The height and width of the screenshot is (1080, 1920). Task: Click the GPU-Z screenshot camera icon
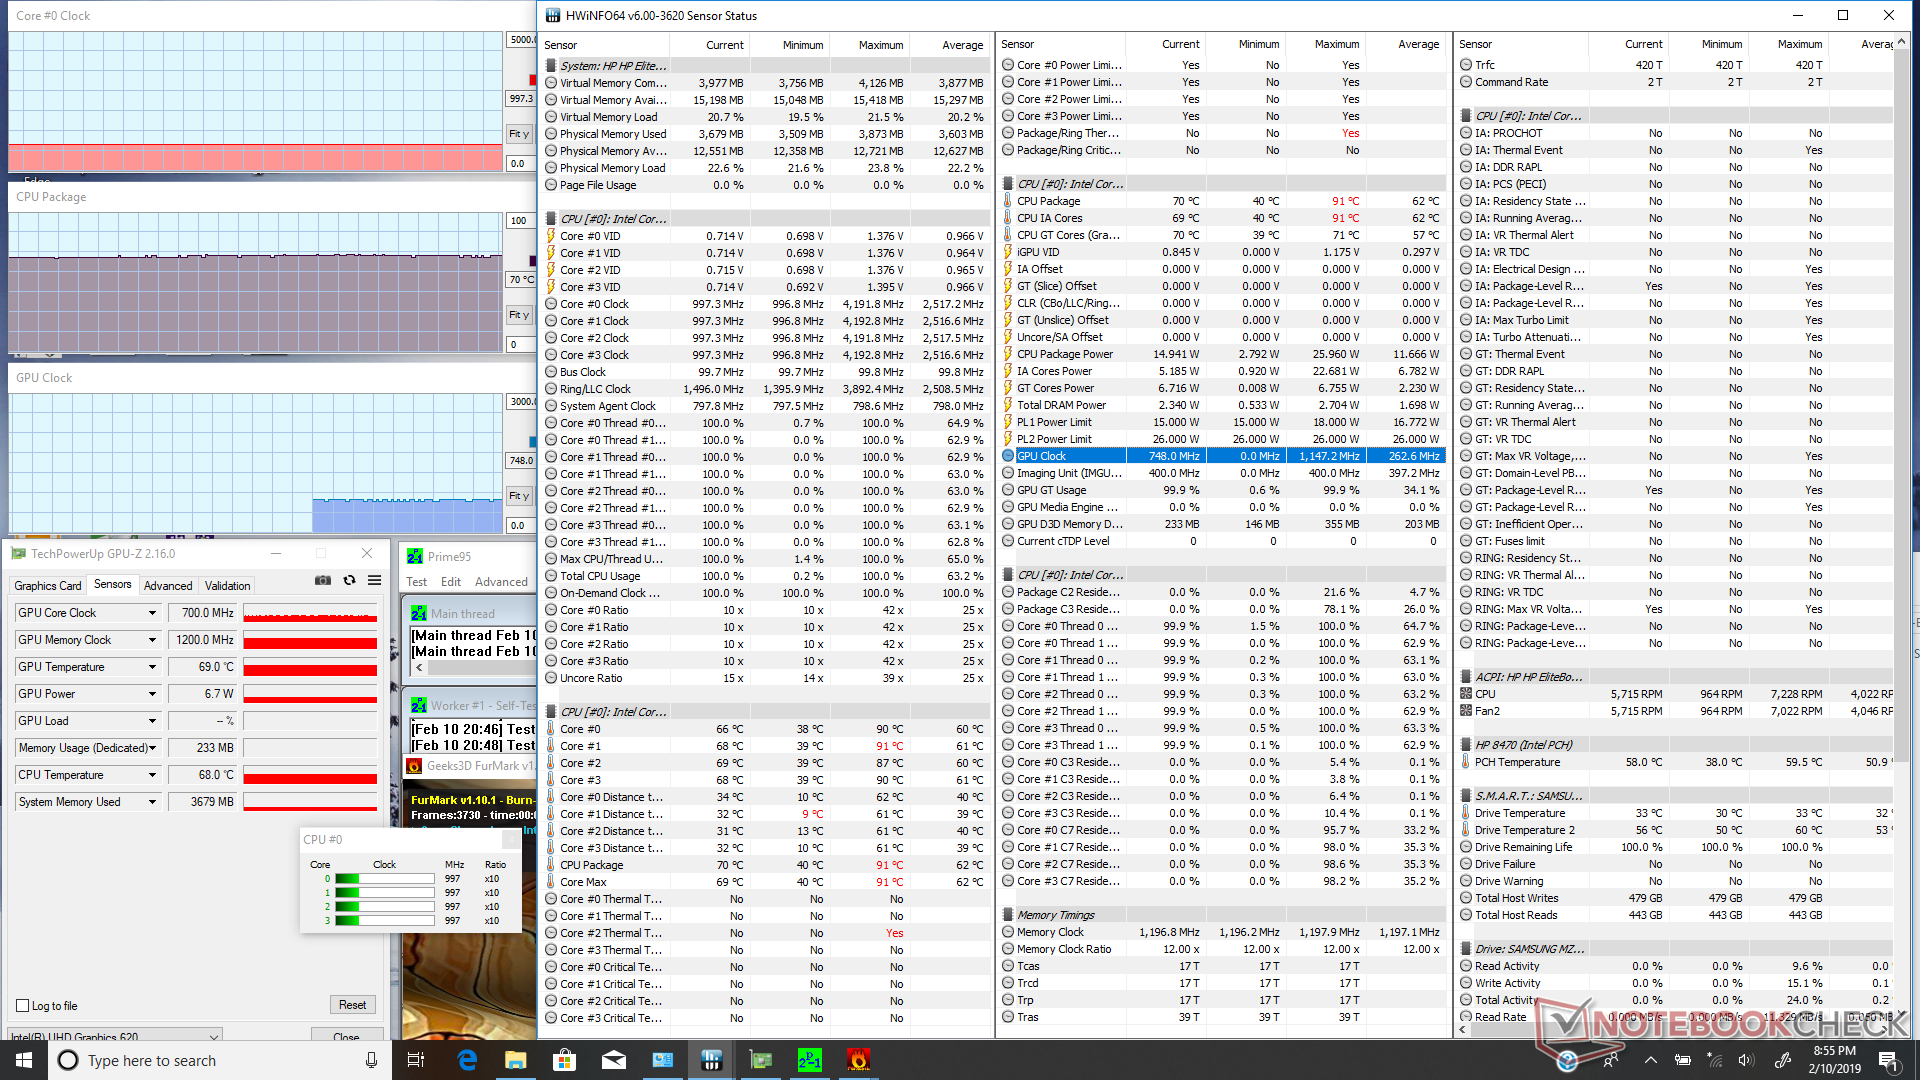coord(323,580)
